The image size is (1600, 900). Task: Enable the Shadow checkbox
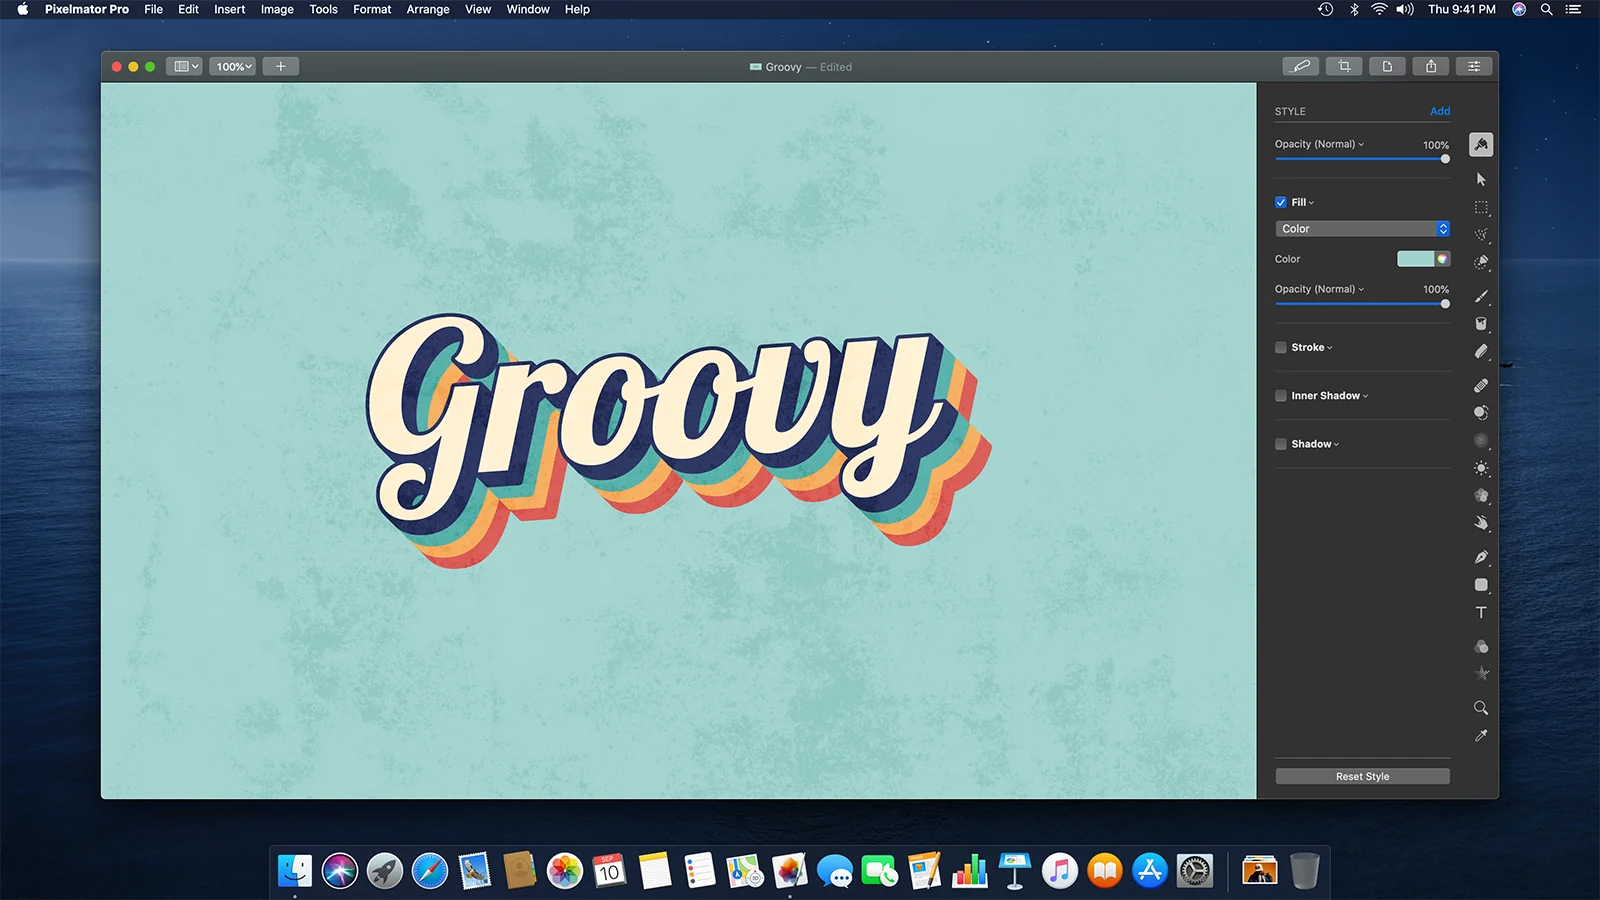coord(1281,444)
